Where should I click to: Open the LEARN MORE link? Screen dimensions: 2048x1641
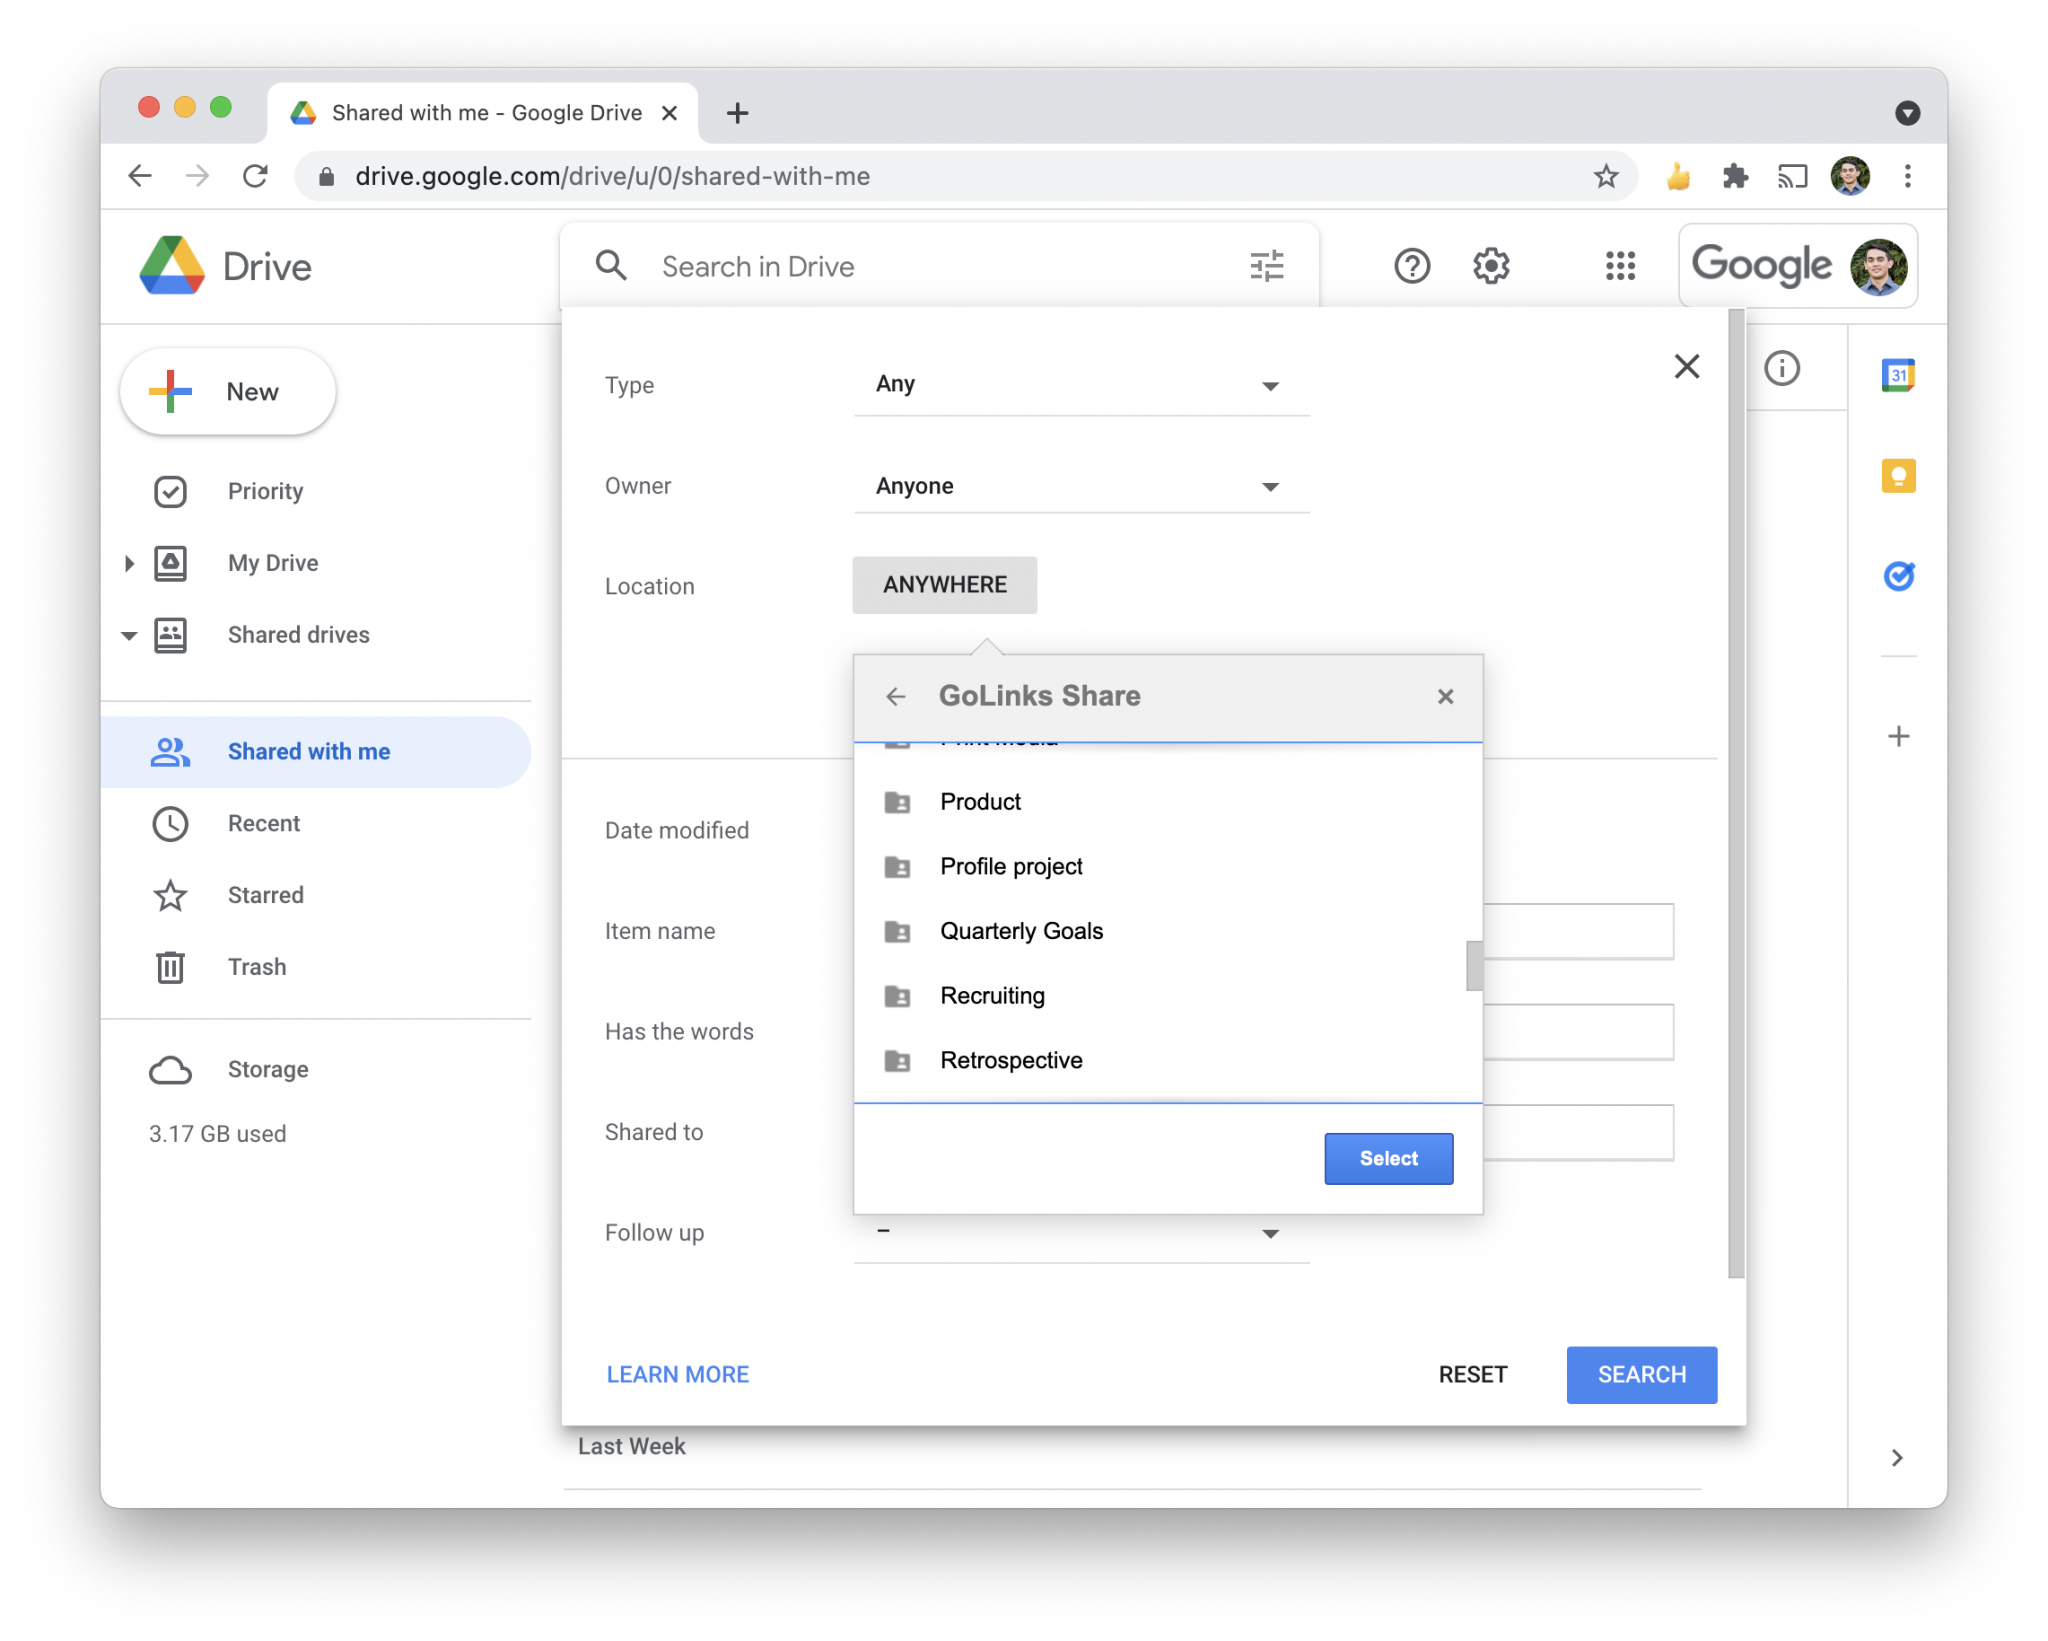[677, 1374]
